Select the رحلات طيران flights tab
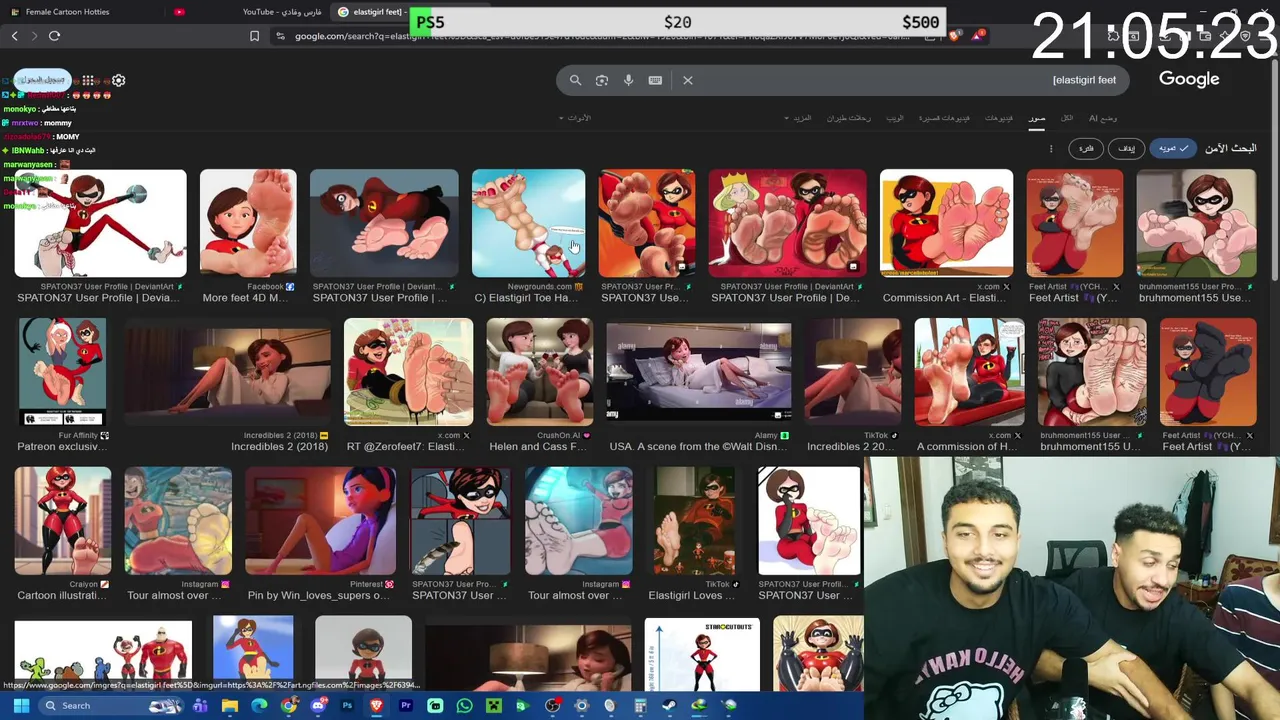The width and height of the screenshot is (1280, 720). tap(848, 118)
